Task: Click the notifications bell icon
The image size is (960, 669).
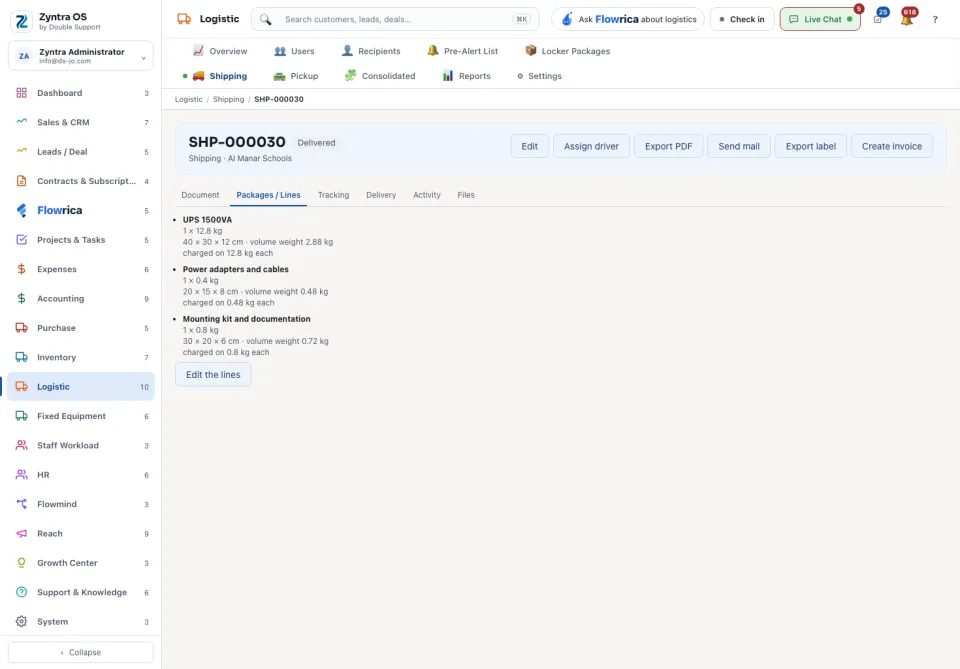Action: point(907,20)
